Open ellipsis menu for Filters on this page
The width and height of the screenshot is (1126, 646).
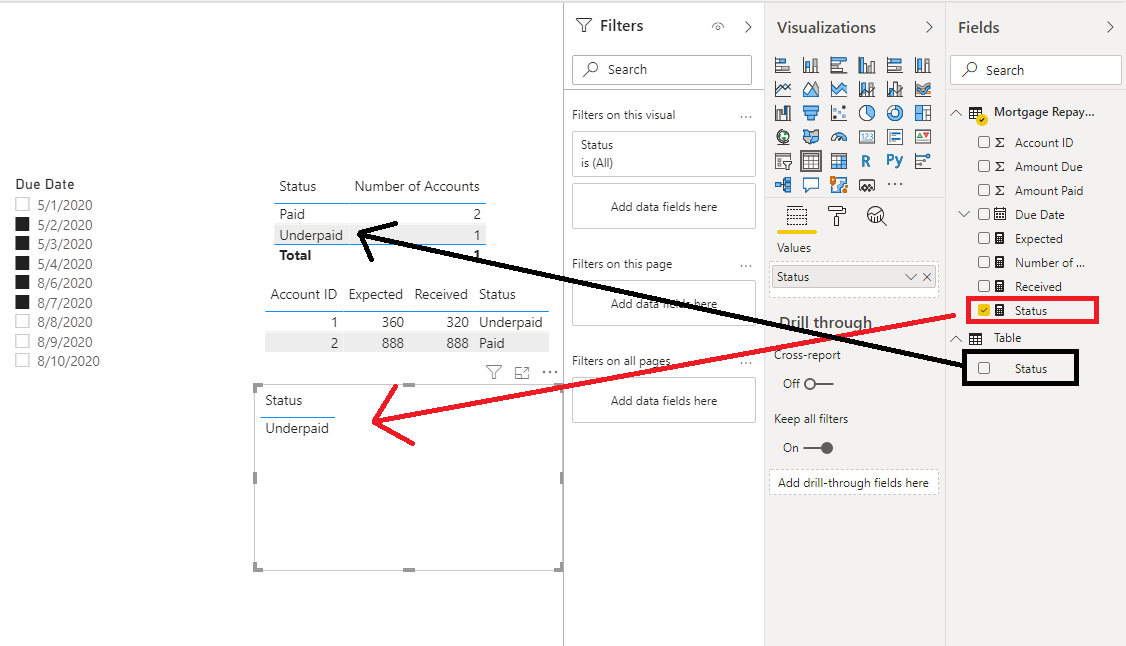pos(746,265)
